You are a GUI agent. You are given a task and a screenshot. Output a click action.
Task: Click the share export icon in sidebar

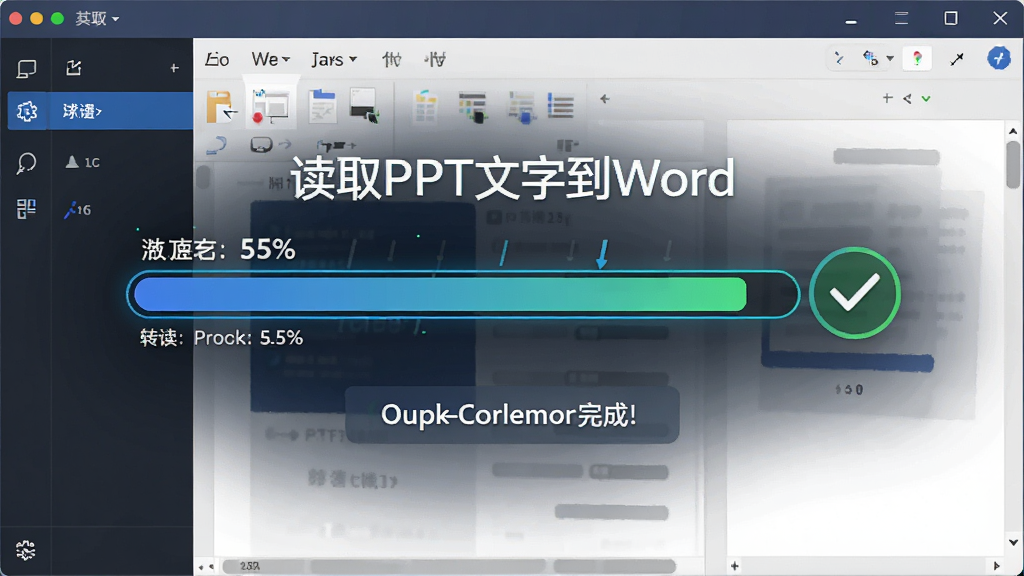74,67
